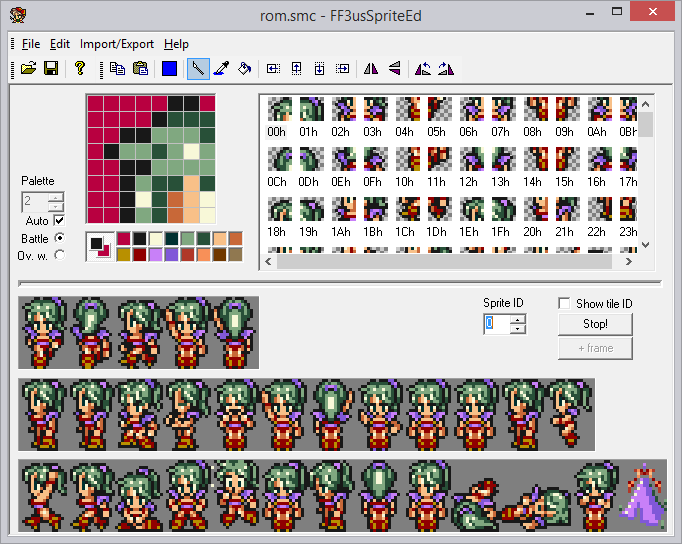Screen dimensions: 682x544
Task: Rotate the tile clockwise
Action: [446, 69]
